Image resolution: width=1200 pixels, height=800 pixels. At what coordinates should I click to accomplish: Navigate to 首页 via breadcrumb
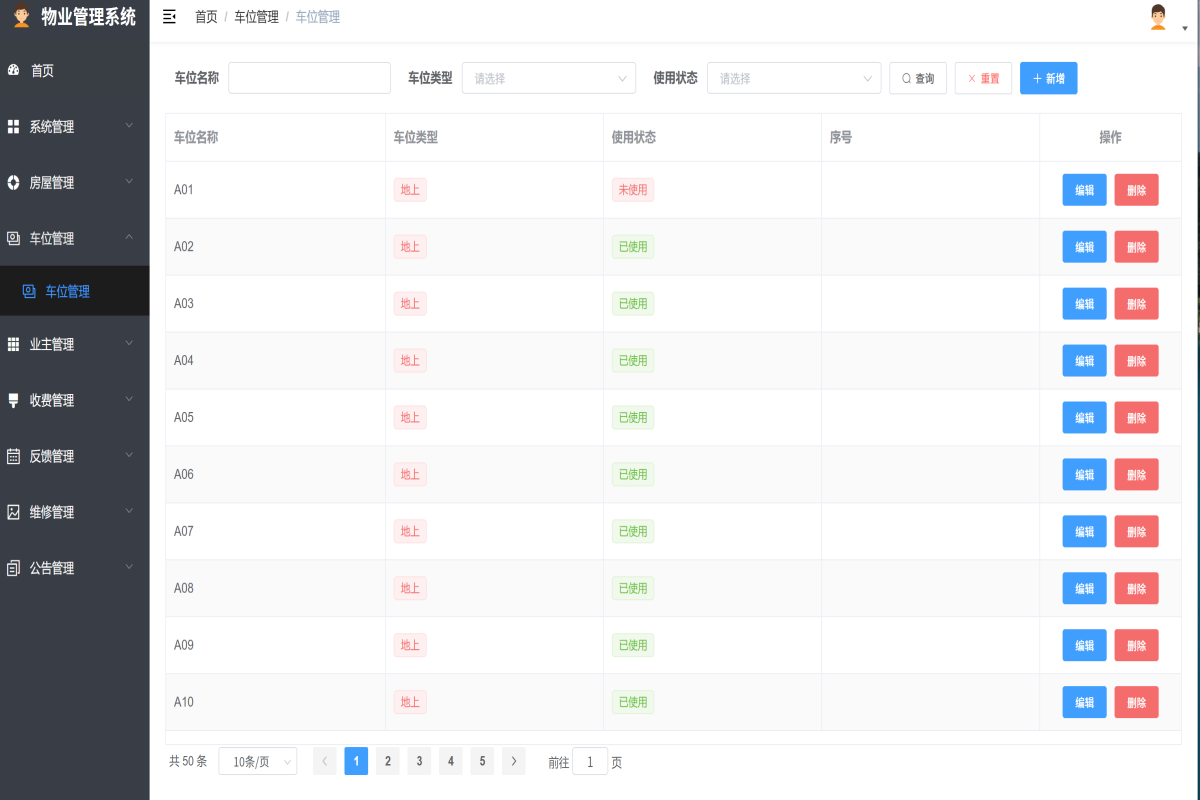click(x=205, y=17)
